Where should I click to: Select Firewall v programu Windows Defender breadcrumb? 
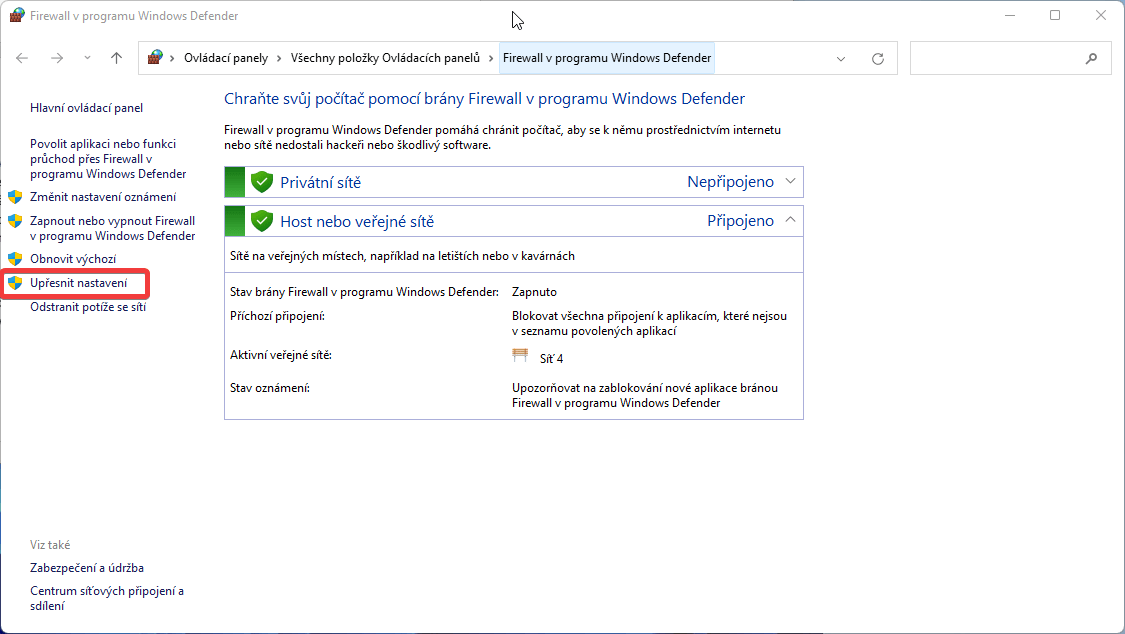click(607, 58)
